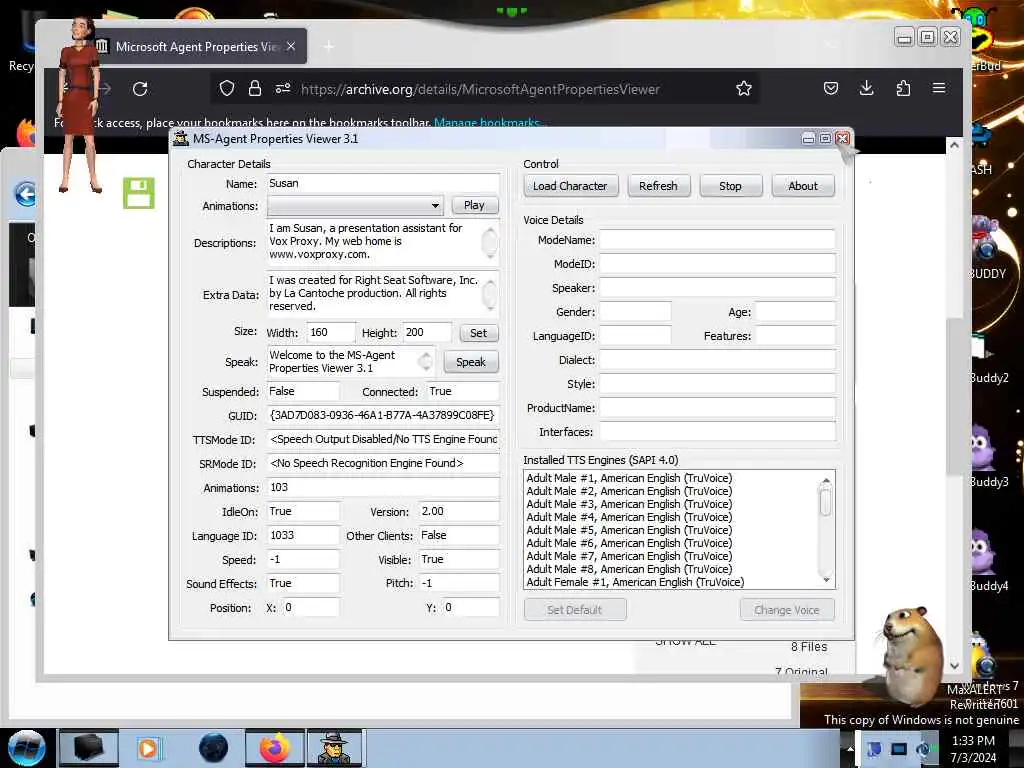This screenshot has width=1024, height=768.
Task: Open the Firefox Pocket save icon
Action: (831, 88)
